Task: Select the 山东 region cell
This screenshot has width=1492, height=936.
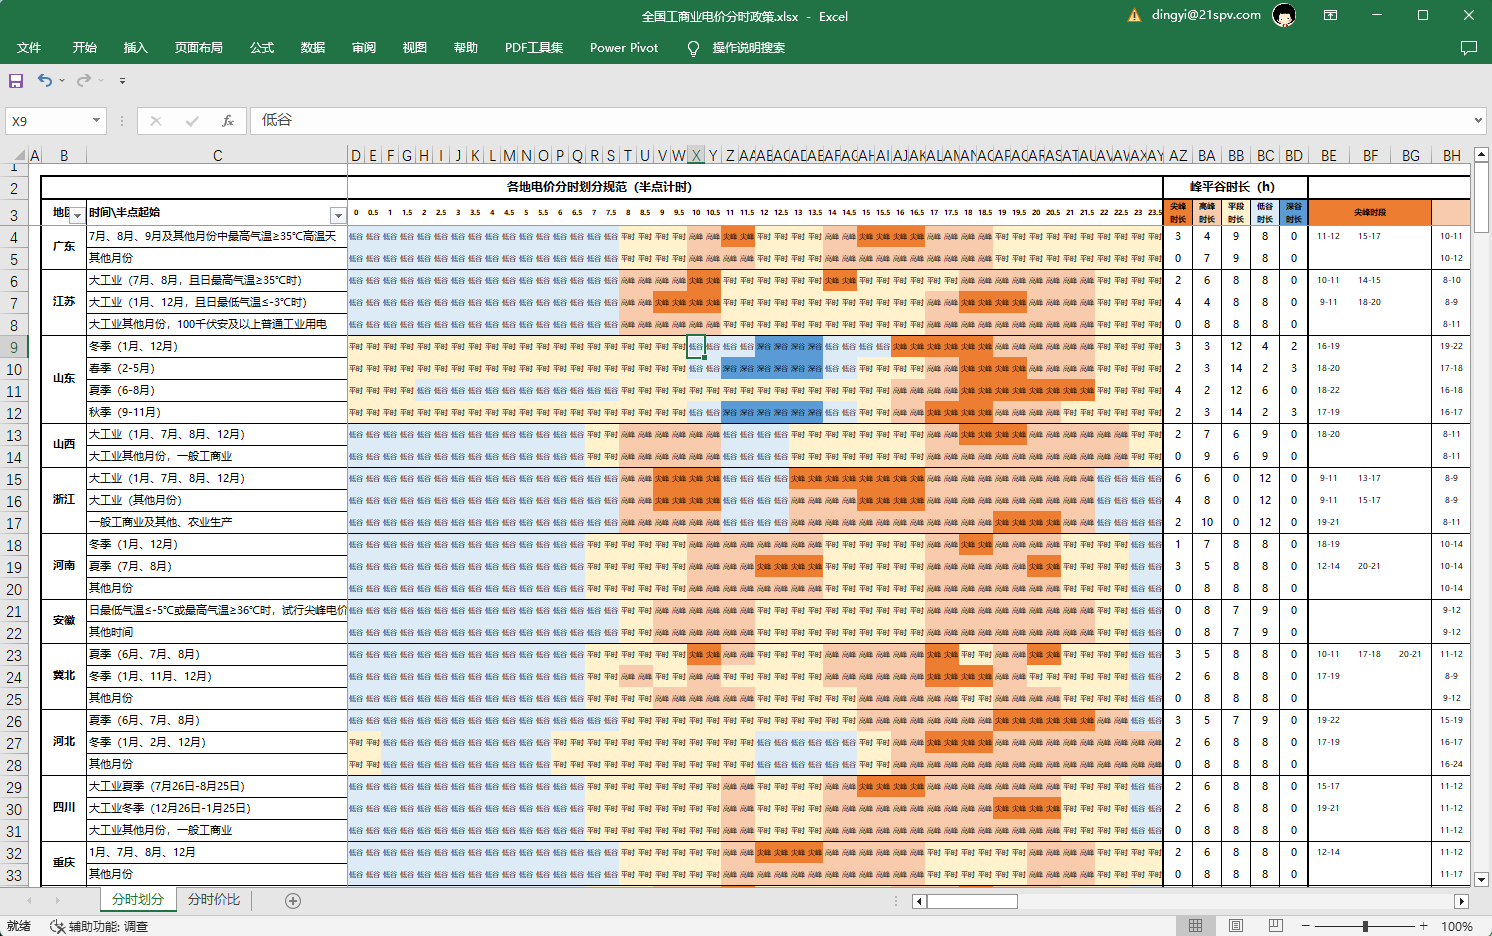Action: click(64, 379)
